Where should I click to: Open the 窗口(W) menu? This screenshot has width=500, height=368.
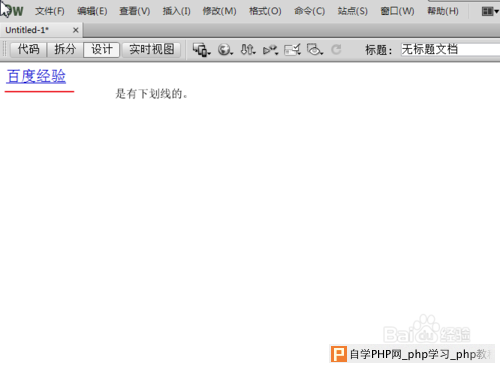pyautogui.click(x=397, y=11)
